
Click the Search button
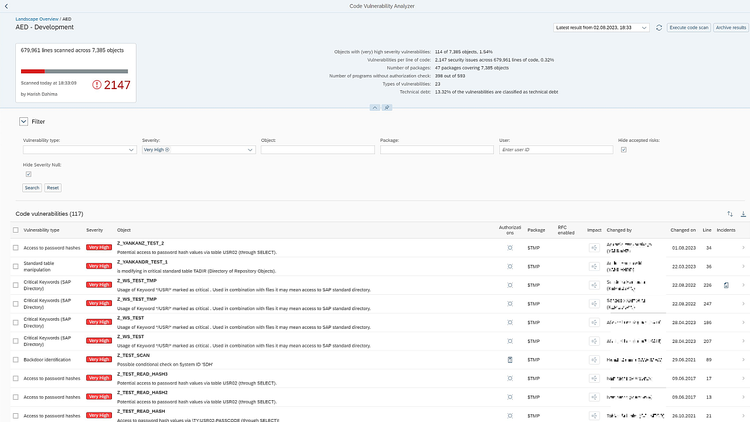click(x=32, y=188)
